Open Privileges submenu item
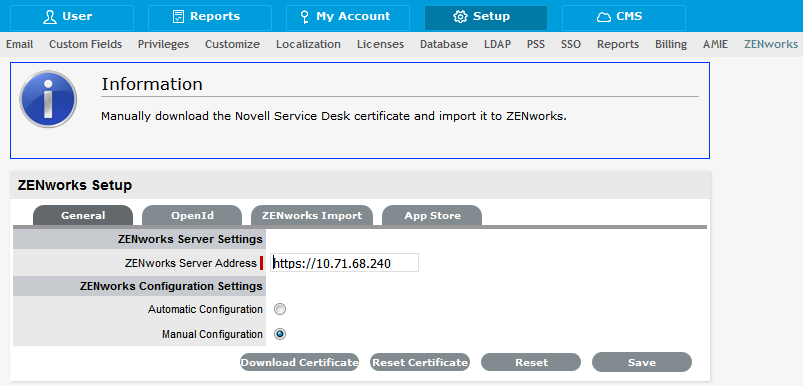This screenshot has width=803, height=386. pos(163,45)
